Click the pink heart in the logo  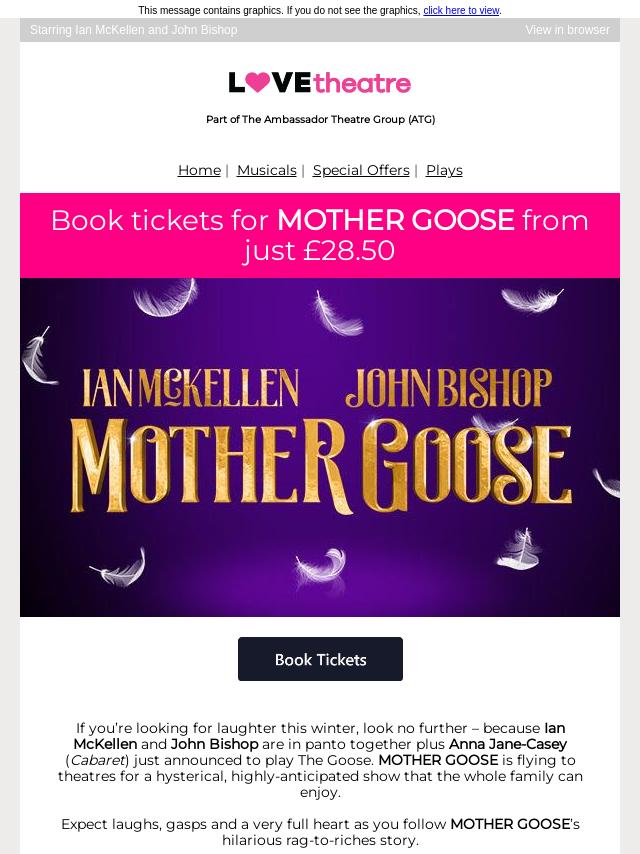[258, 82]
